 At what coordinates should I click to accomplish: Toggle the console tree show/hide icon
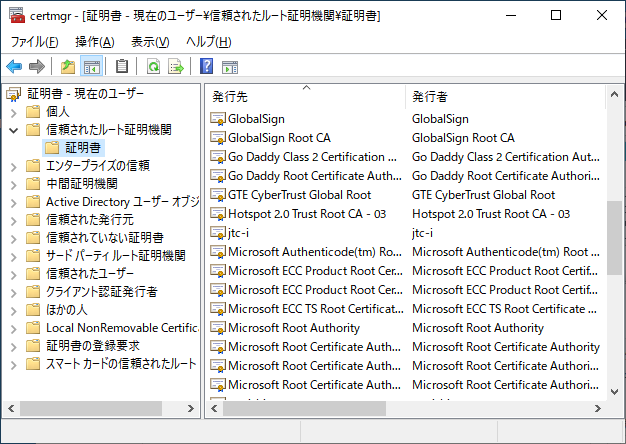(91, 66)
